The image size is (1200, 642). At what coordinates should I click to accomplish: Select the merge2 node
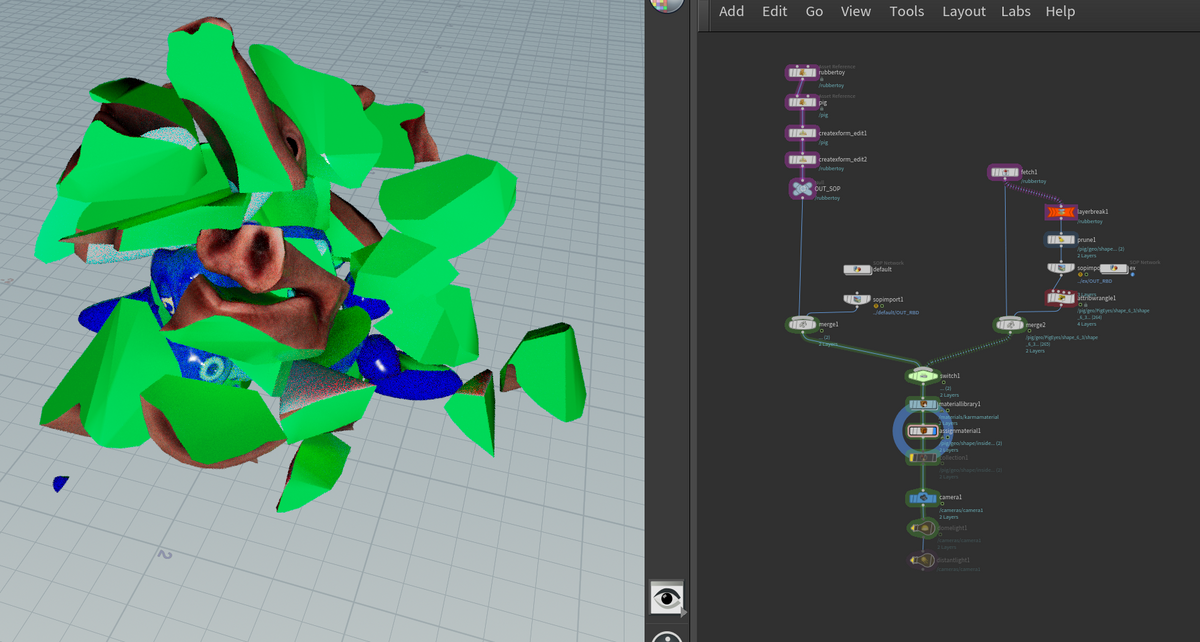(1009, 325)
